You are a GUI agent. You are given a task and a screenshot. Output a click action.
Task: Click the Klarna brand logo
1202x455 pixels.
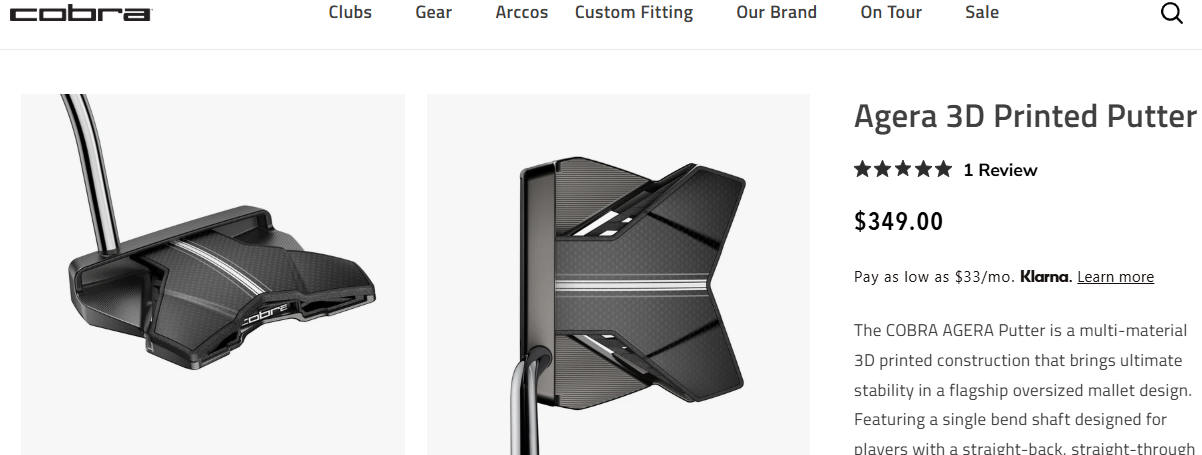click(1045, 277)
